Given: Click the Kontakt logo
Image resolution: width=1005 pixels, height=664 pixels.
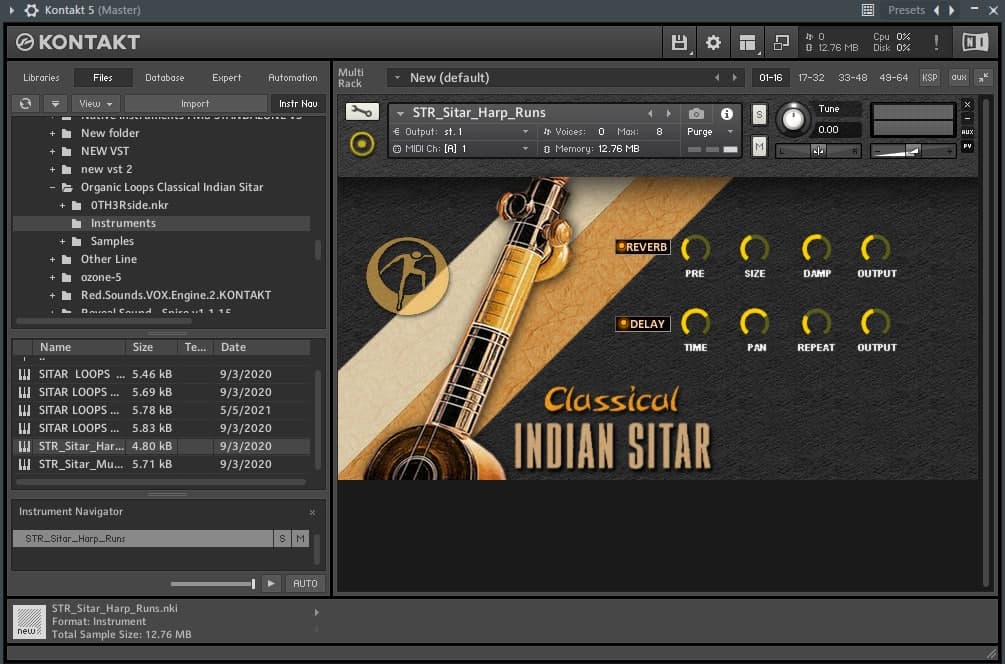Looking at the screenshot, I should (x=78, y=42).
